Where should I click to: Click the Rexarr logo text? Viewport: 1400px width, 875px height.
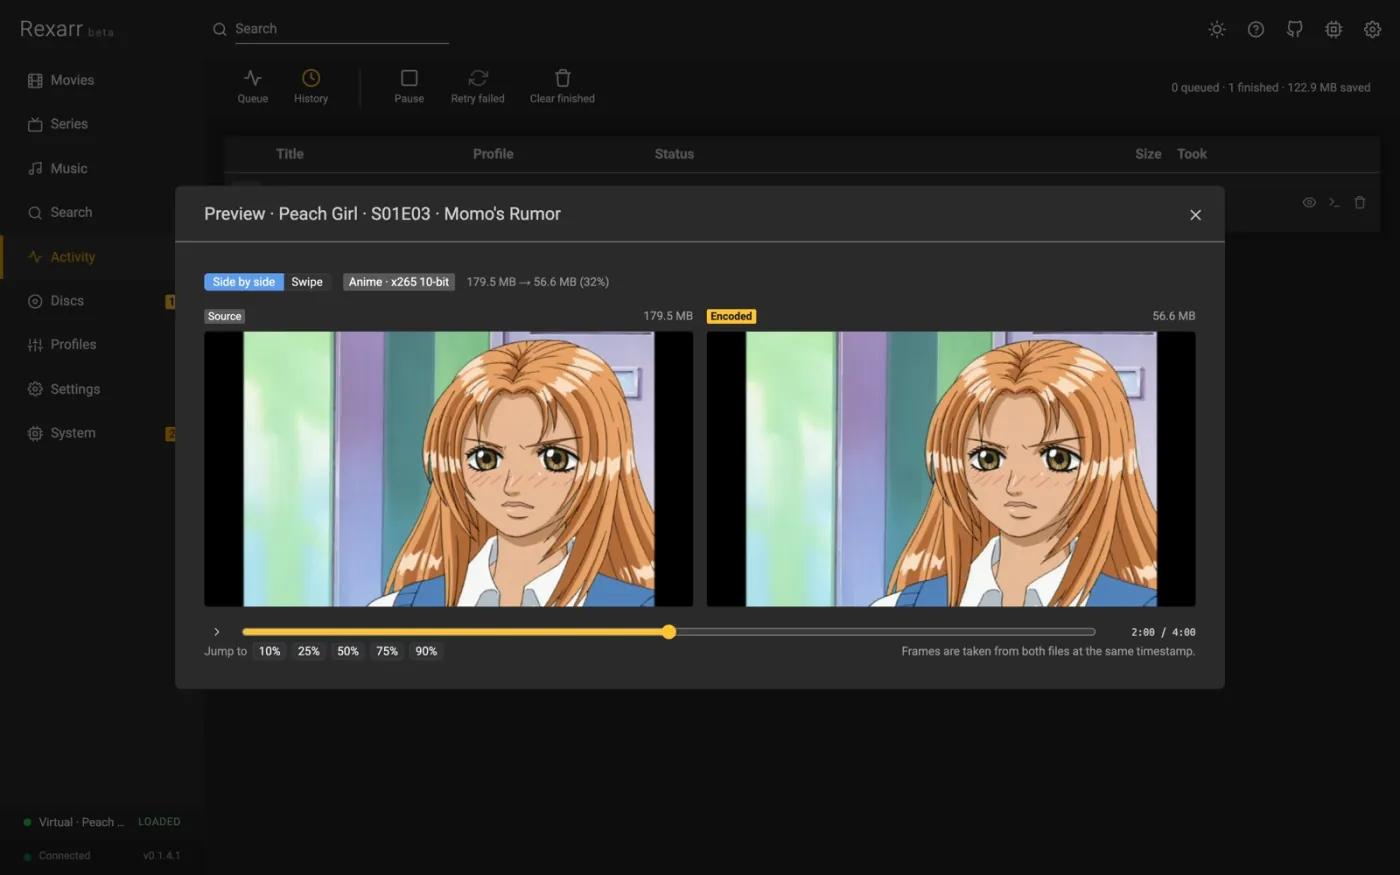point(52,29)
